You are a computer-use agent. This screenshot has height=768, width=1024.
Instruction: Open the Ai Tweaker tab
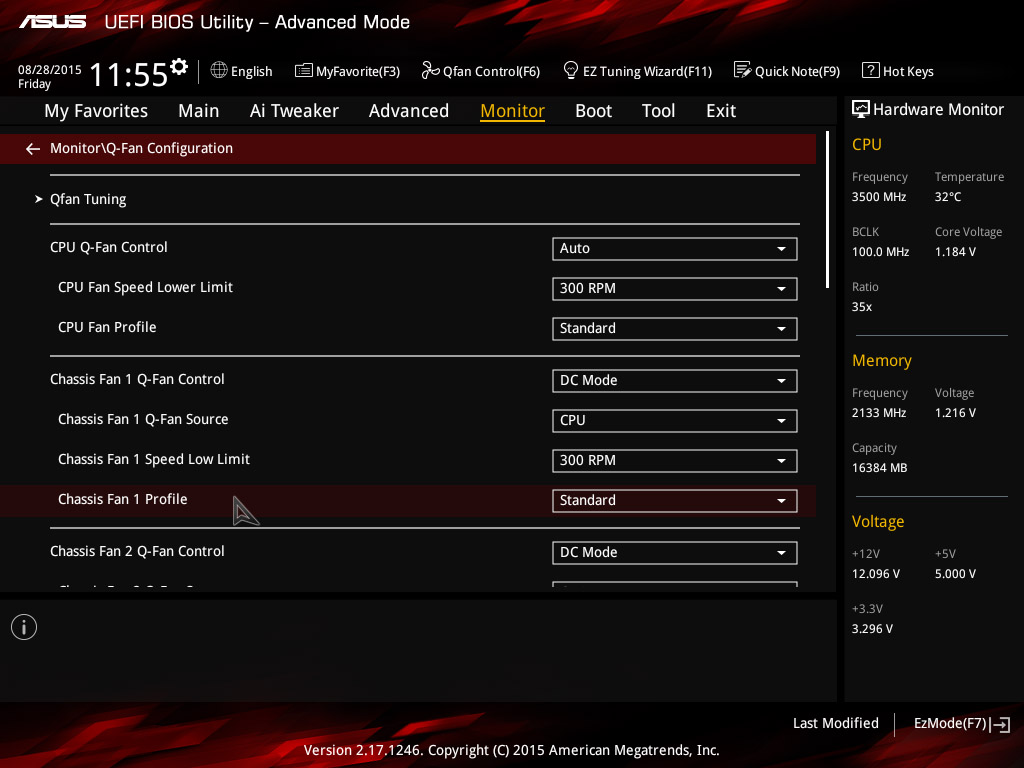294,111
